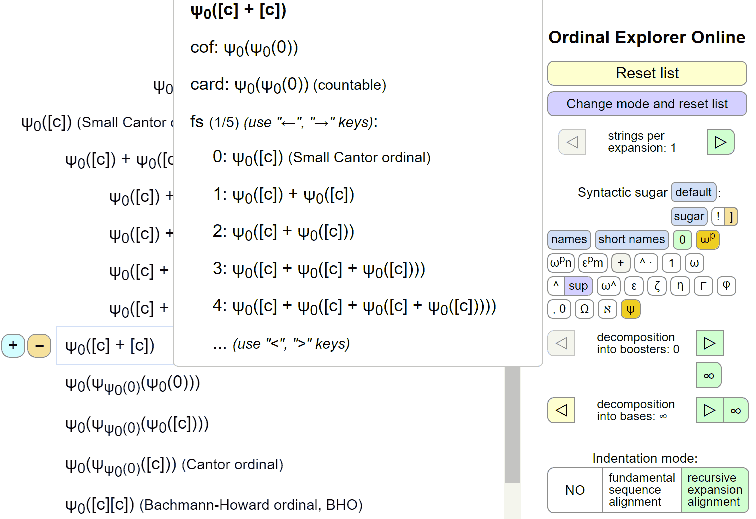Select the Cantor ordinal list row
The image size is (756, 519).
click(174, 465)
